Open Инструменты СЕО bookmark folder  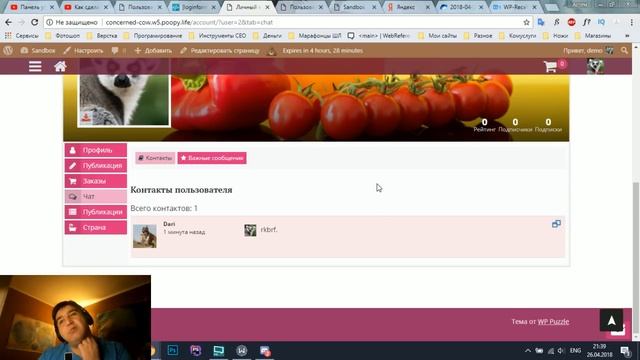tap(218, 36)
